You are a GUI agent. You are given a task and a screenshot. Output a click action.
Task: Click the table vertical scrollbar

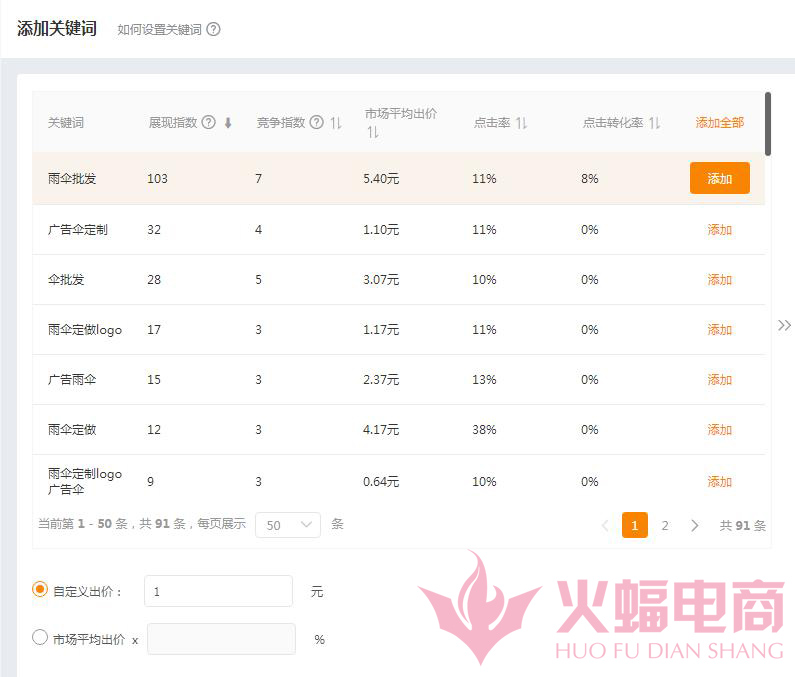click(x=767, y=123)
